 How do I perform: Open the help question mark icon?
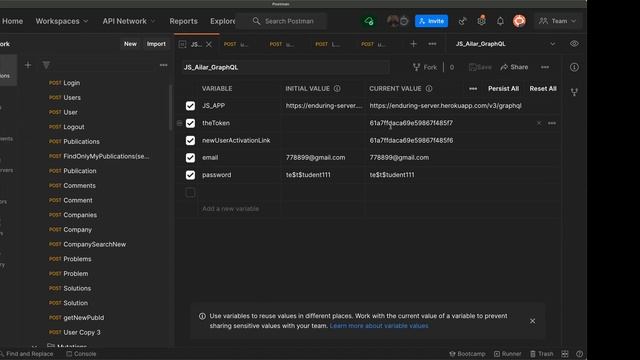click(579, 354)
